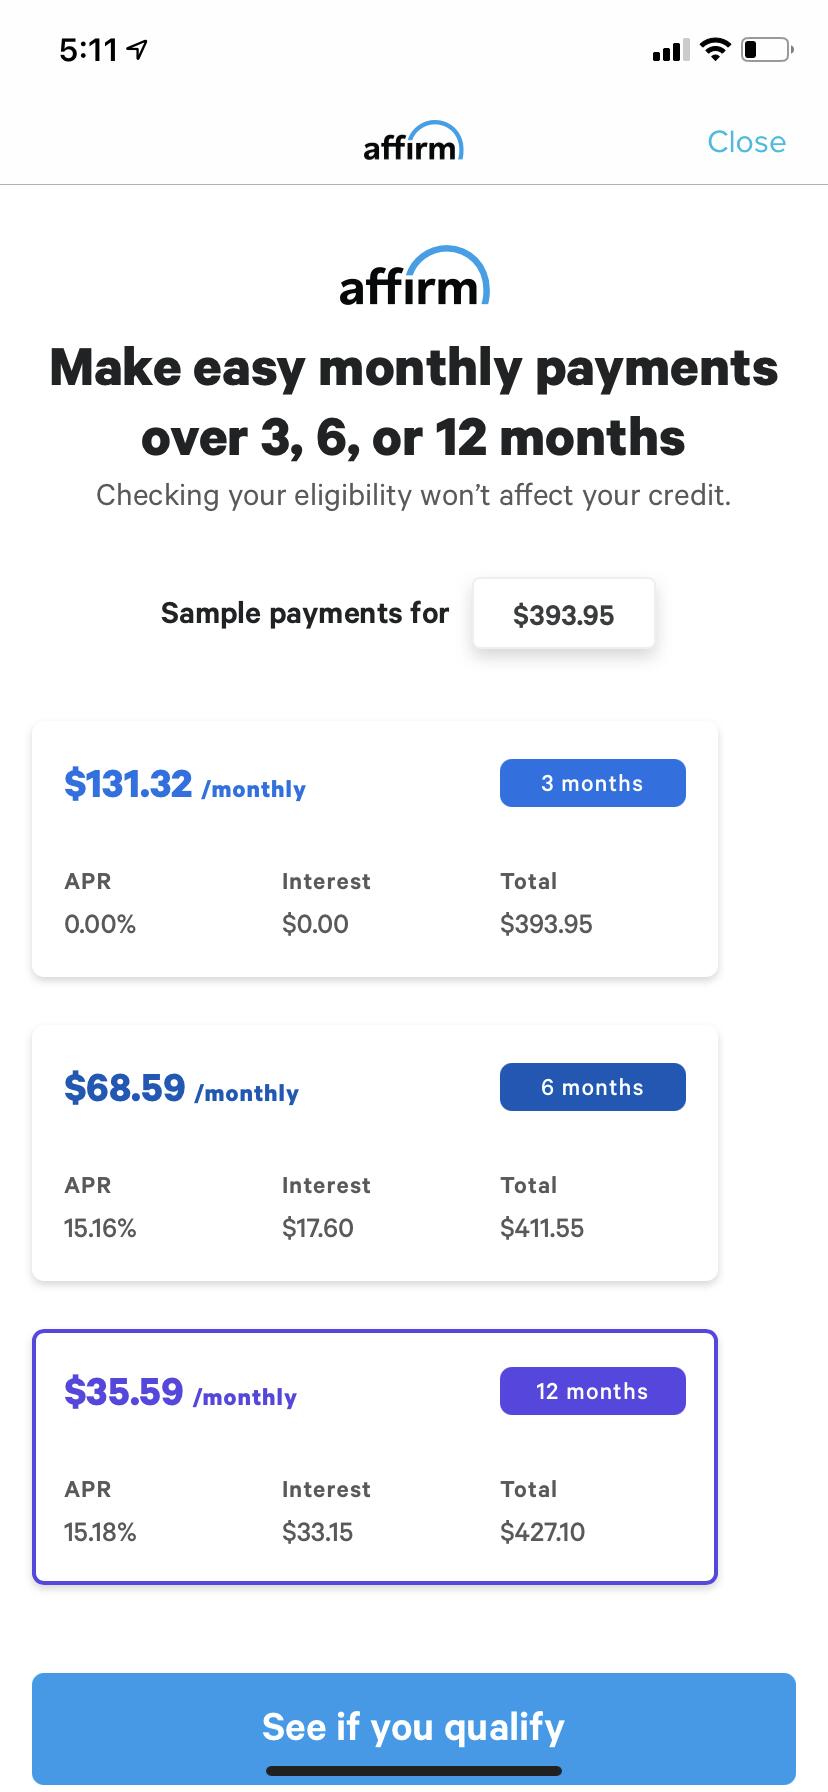Close the Affirm payment sheet

tap(746, 142)
